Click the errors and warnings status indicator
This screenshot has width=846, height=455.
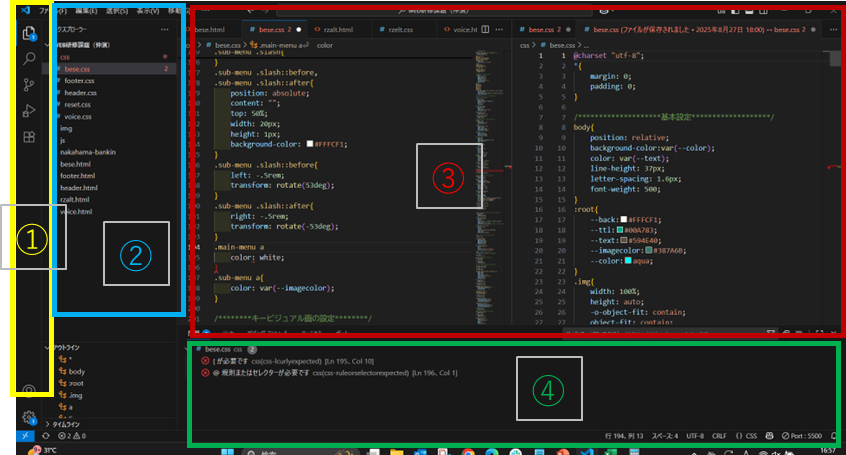tap(71, 437)
